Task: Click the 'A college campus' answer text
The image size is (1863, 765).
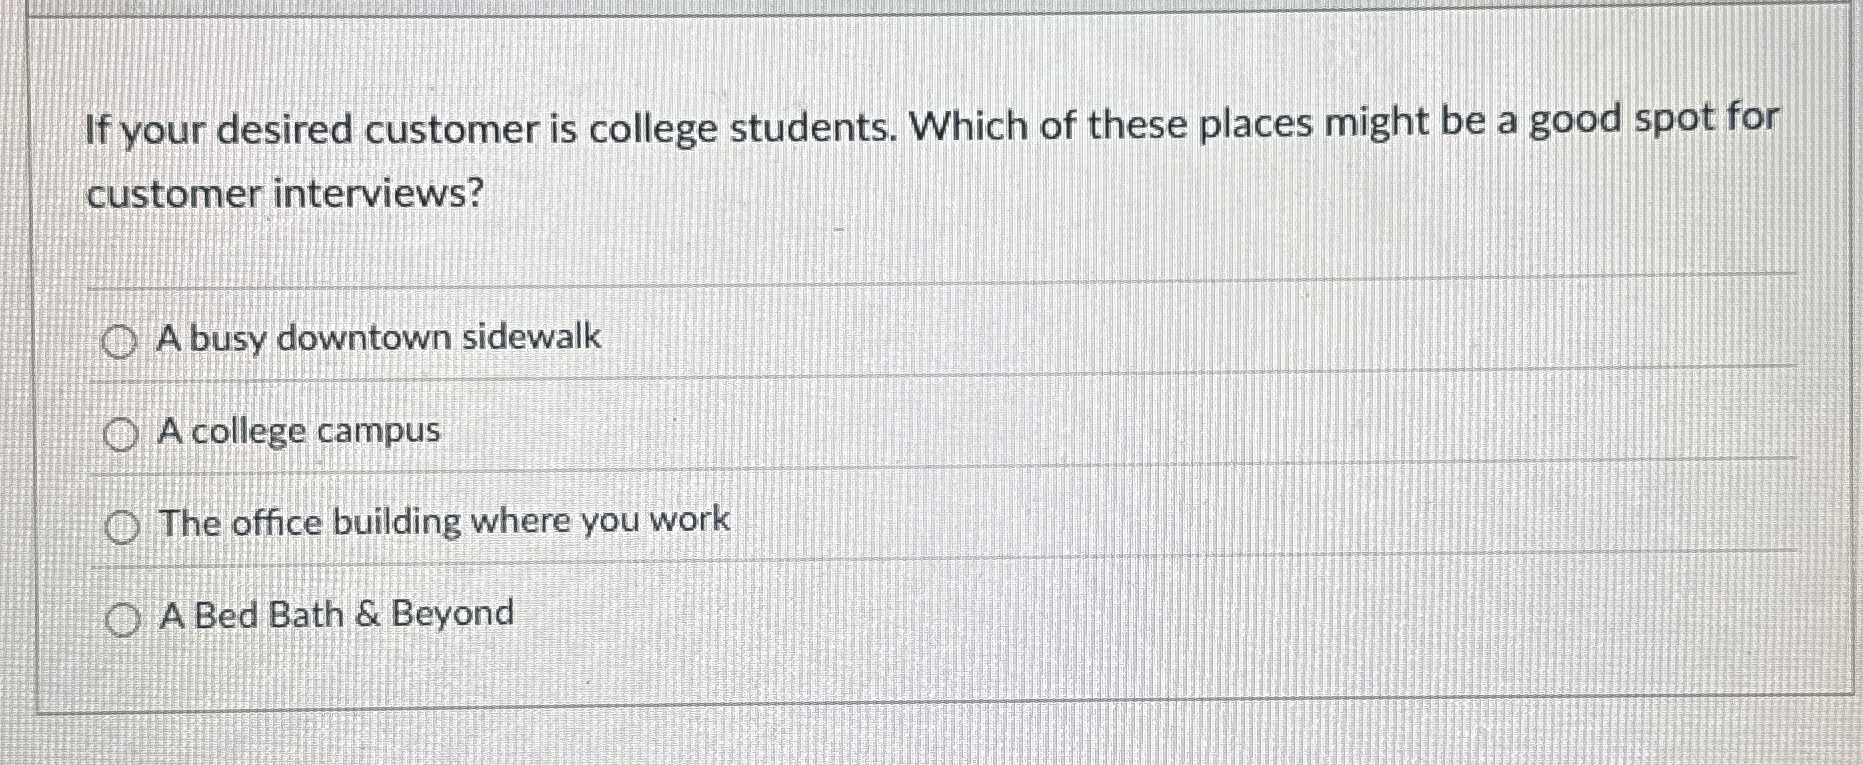Action: click(x=298, y=431)
